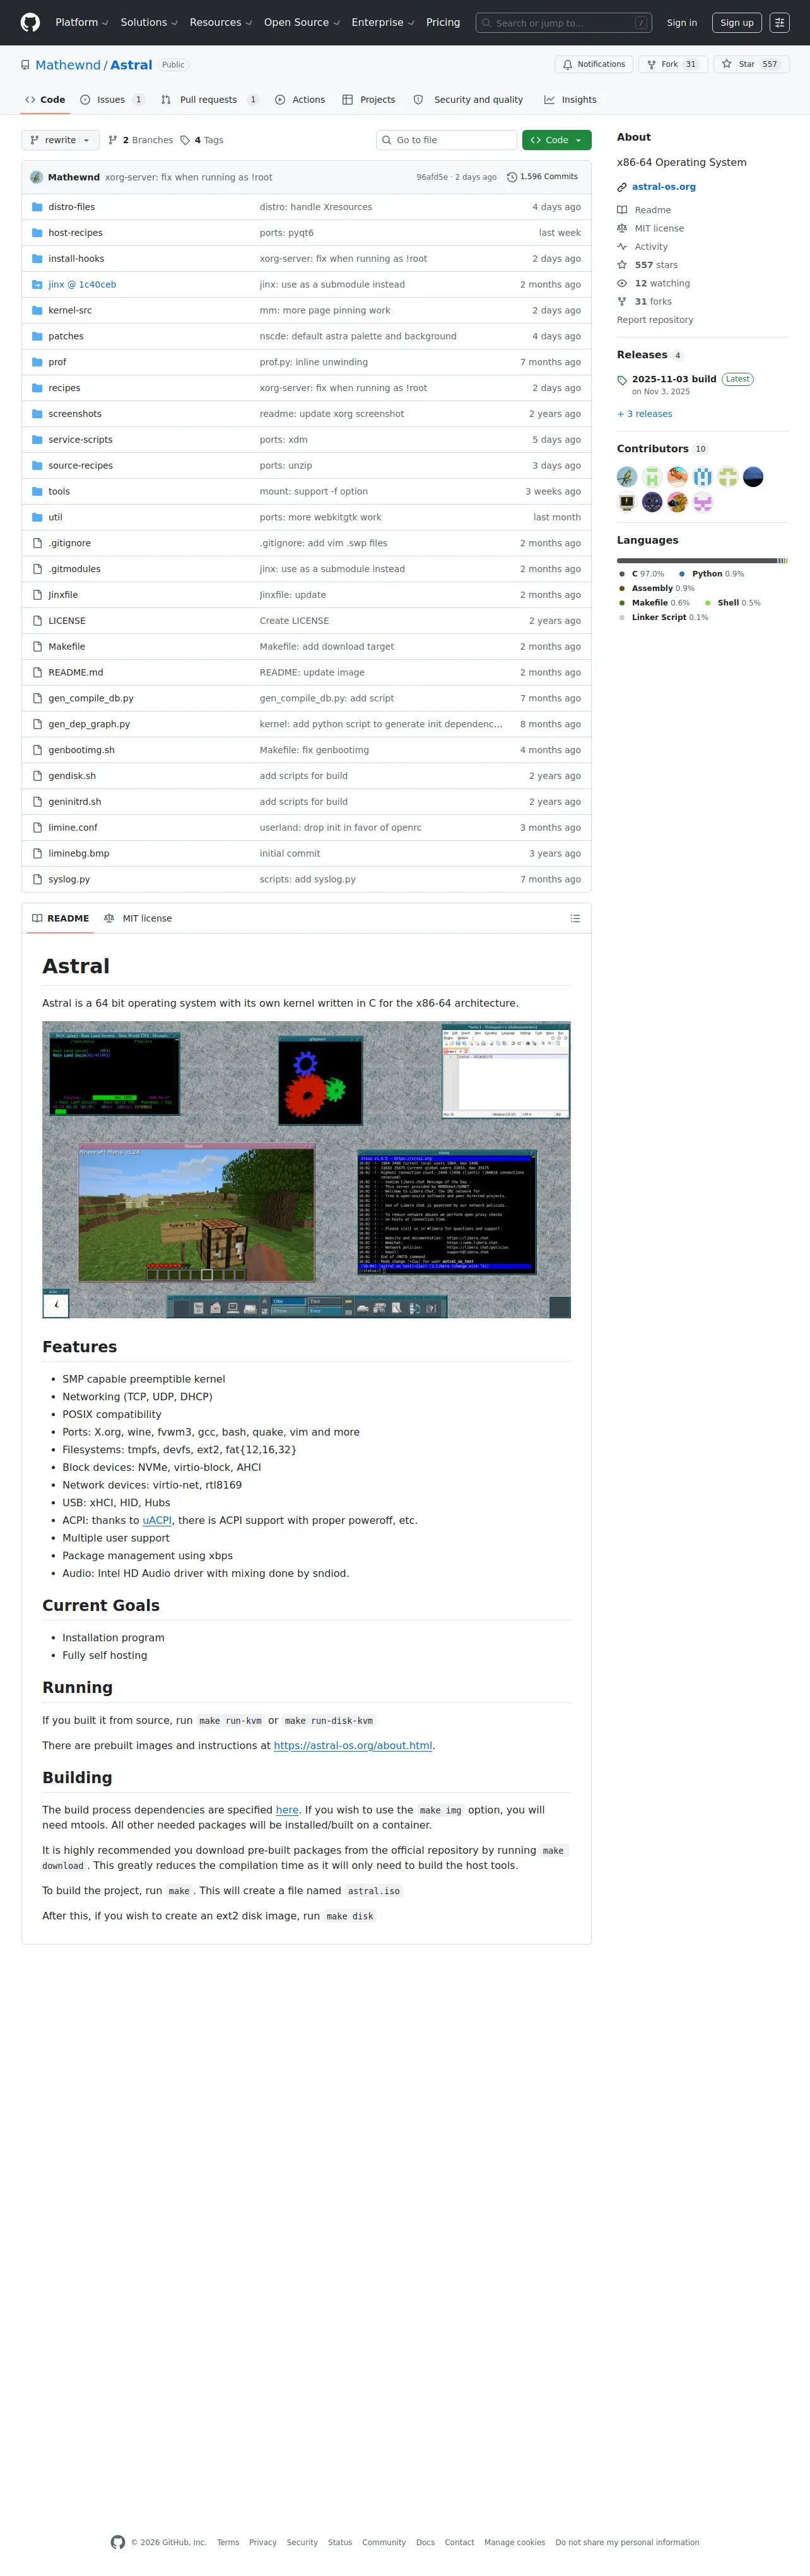
Task: Open the astral-os.org/about.html link
Action: (353, 1746)
